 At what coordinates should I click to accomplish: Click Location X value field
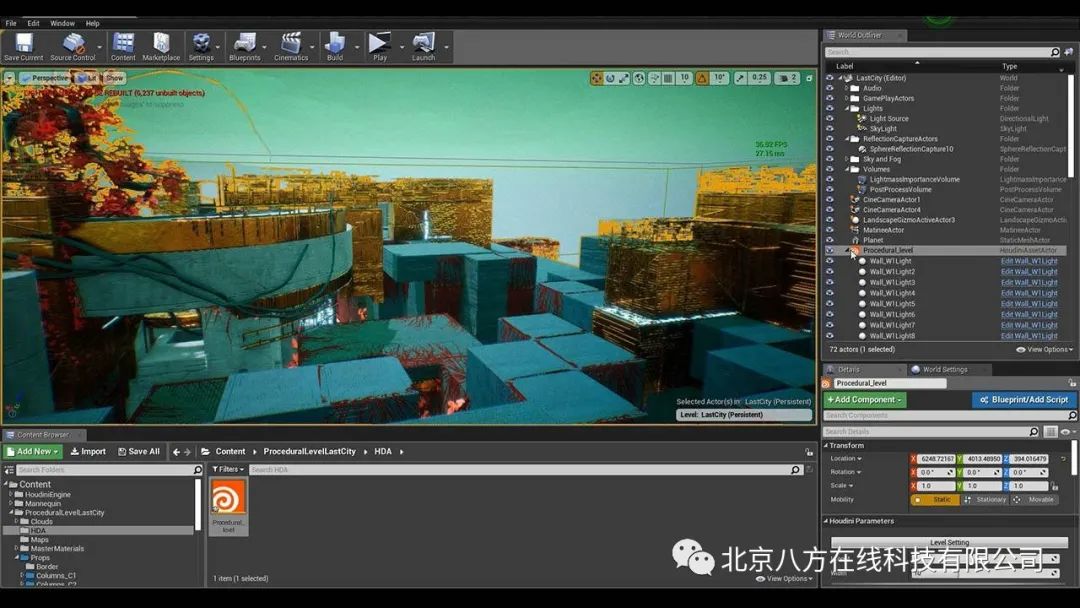point(937,459)
